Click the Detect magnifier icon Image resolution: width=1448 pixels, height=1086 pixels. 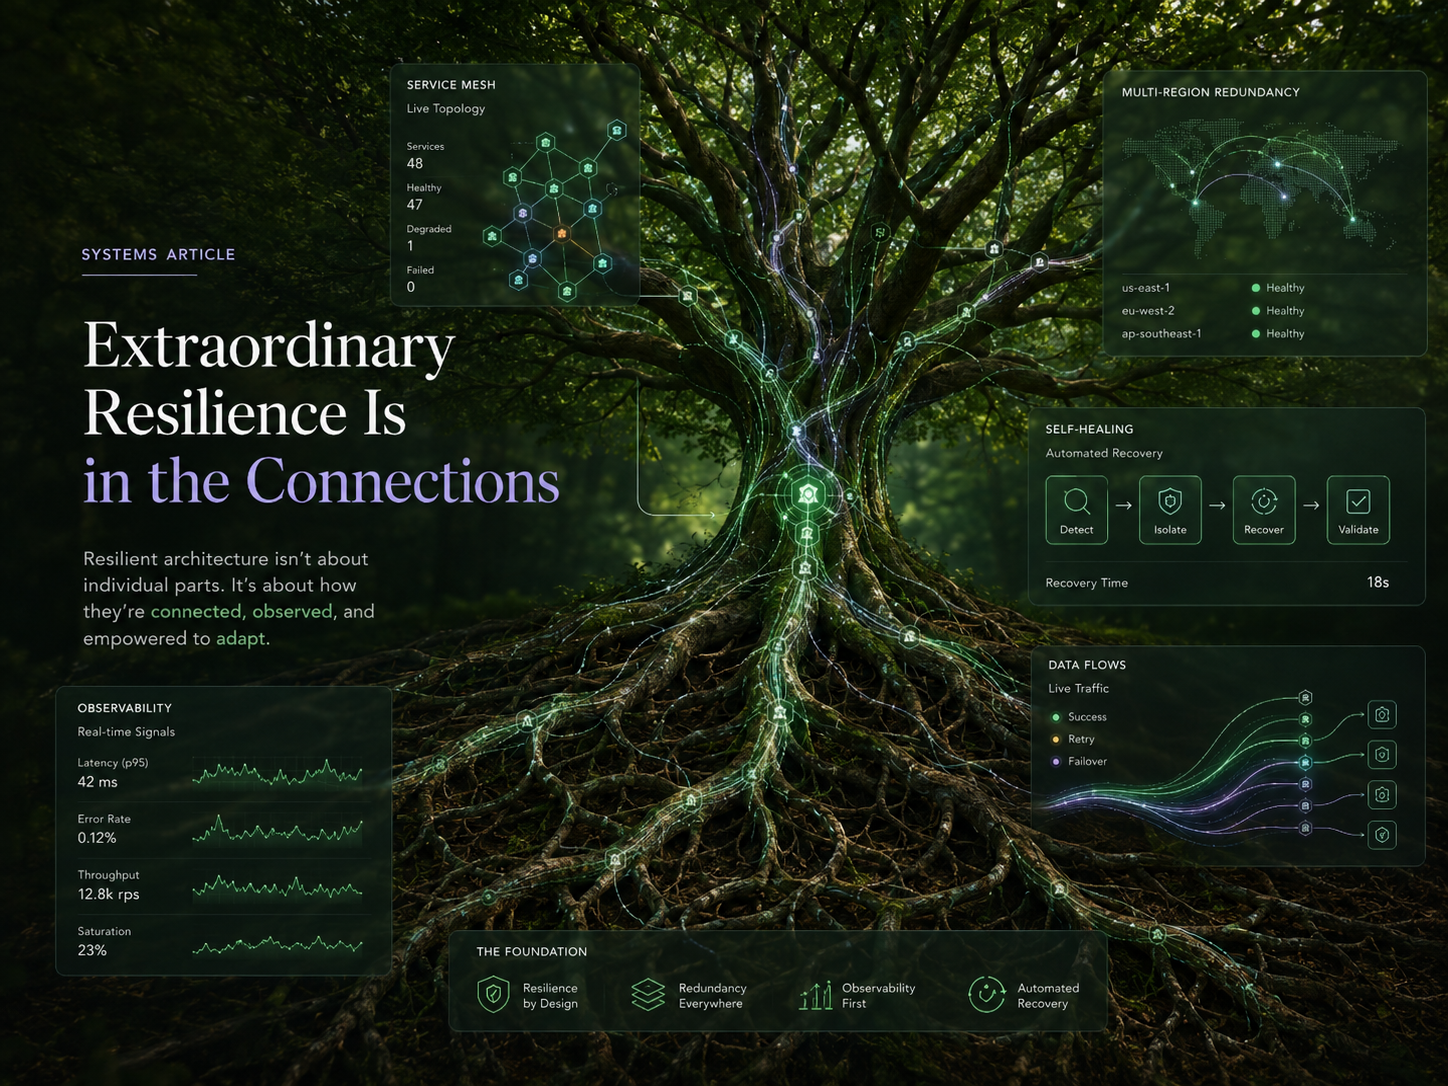(x=1077, y=500)
